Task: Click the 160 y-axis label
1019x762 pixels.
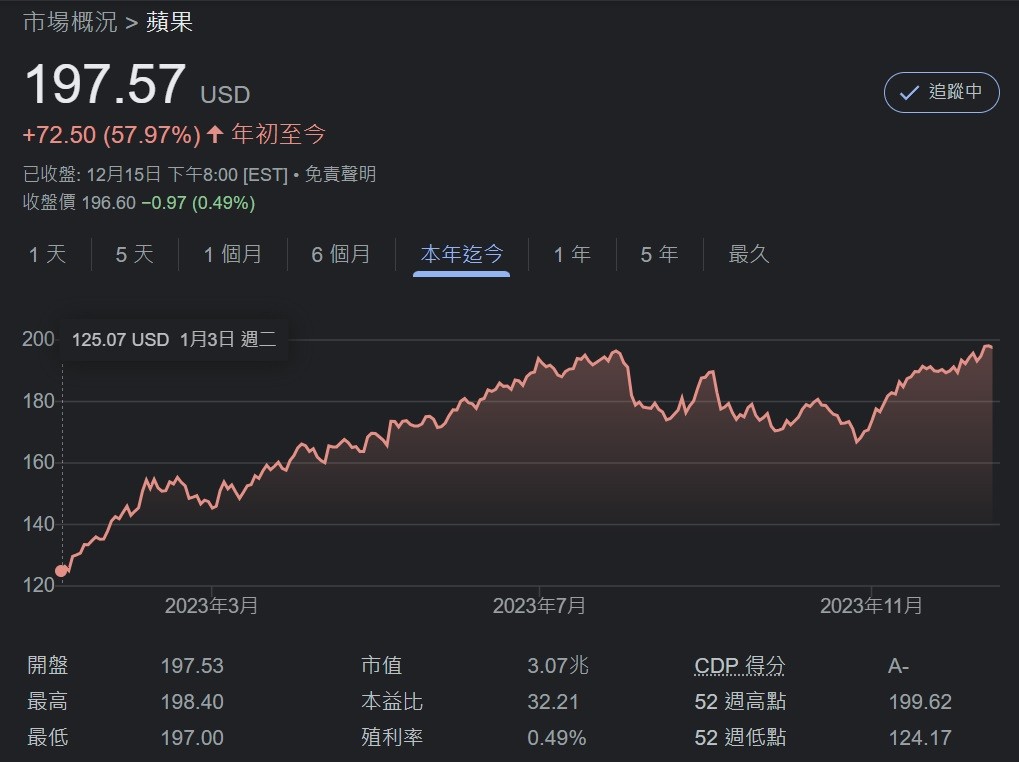Action: point(38,463)
